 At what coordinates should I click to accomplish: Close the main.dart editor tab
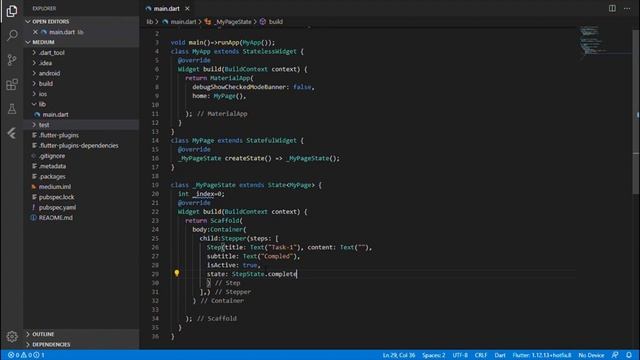point(187,9)
